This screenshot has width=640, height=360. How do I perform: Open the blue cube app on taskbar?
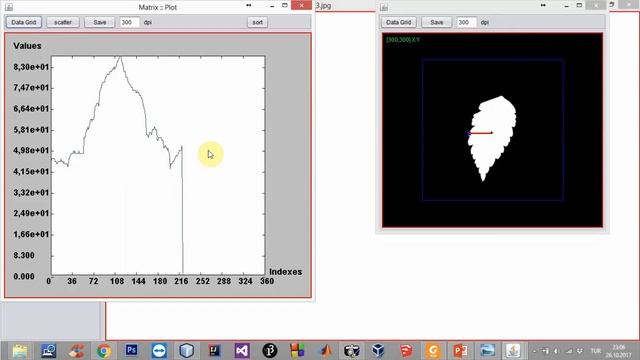pyautogui.click(x=187, y=350)
